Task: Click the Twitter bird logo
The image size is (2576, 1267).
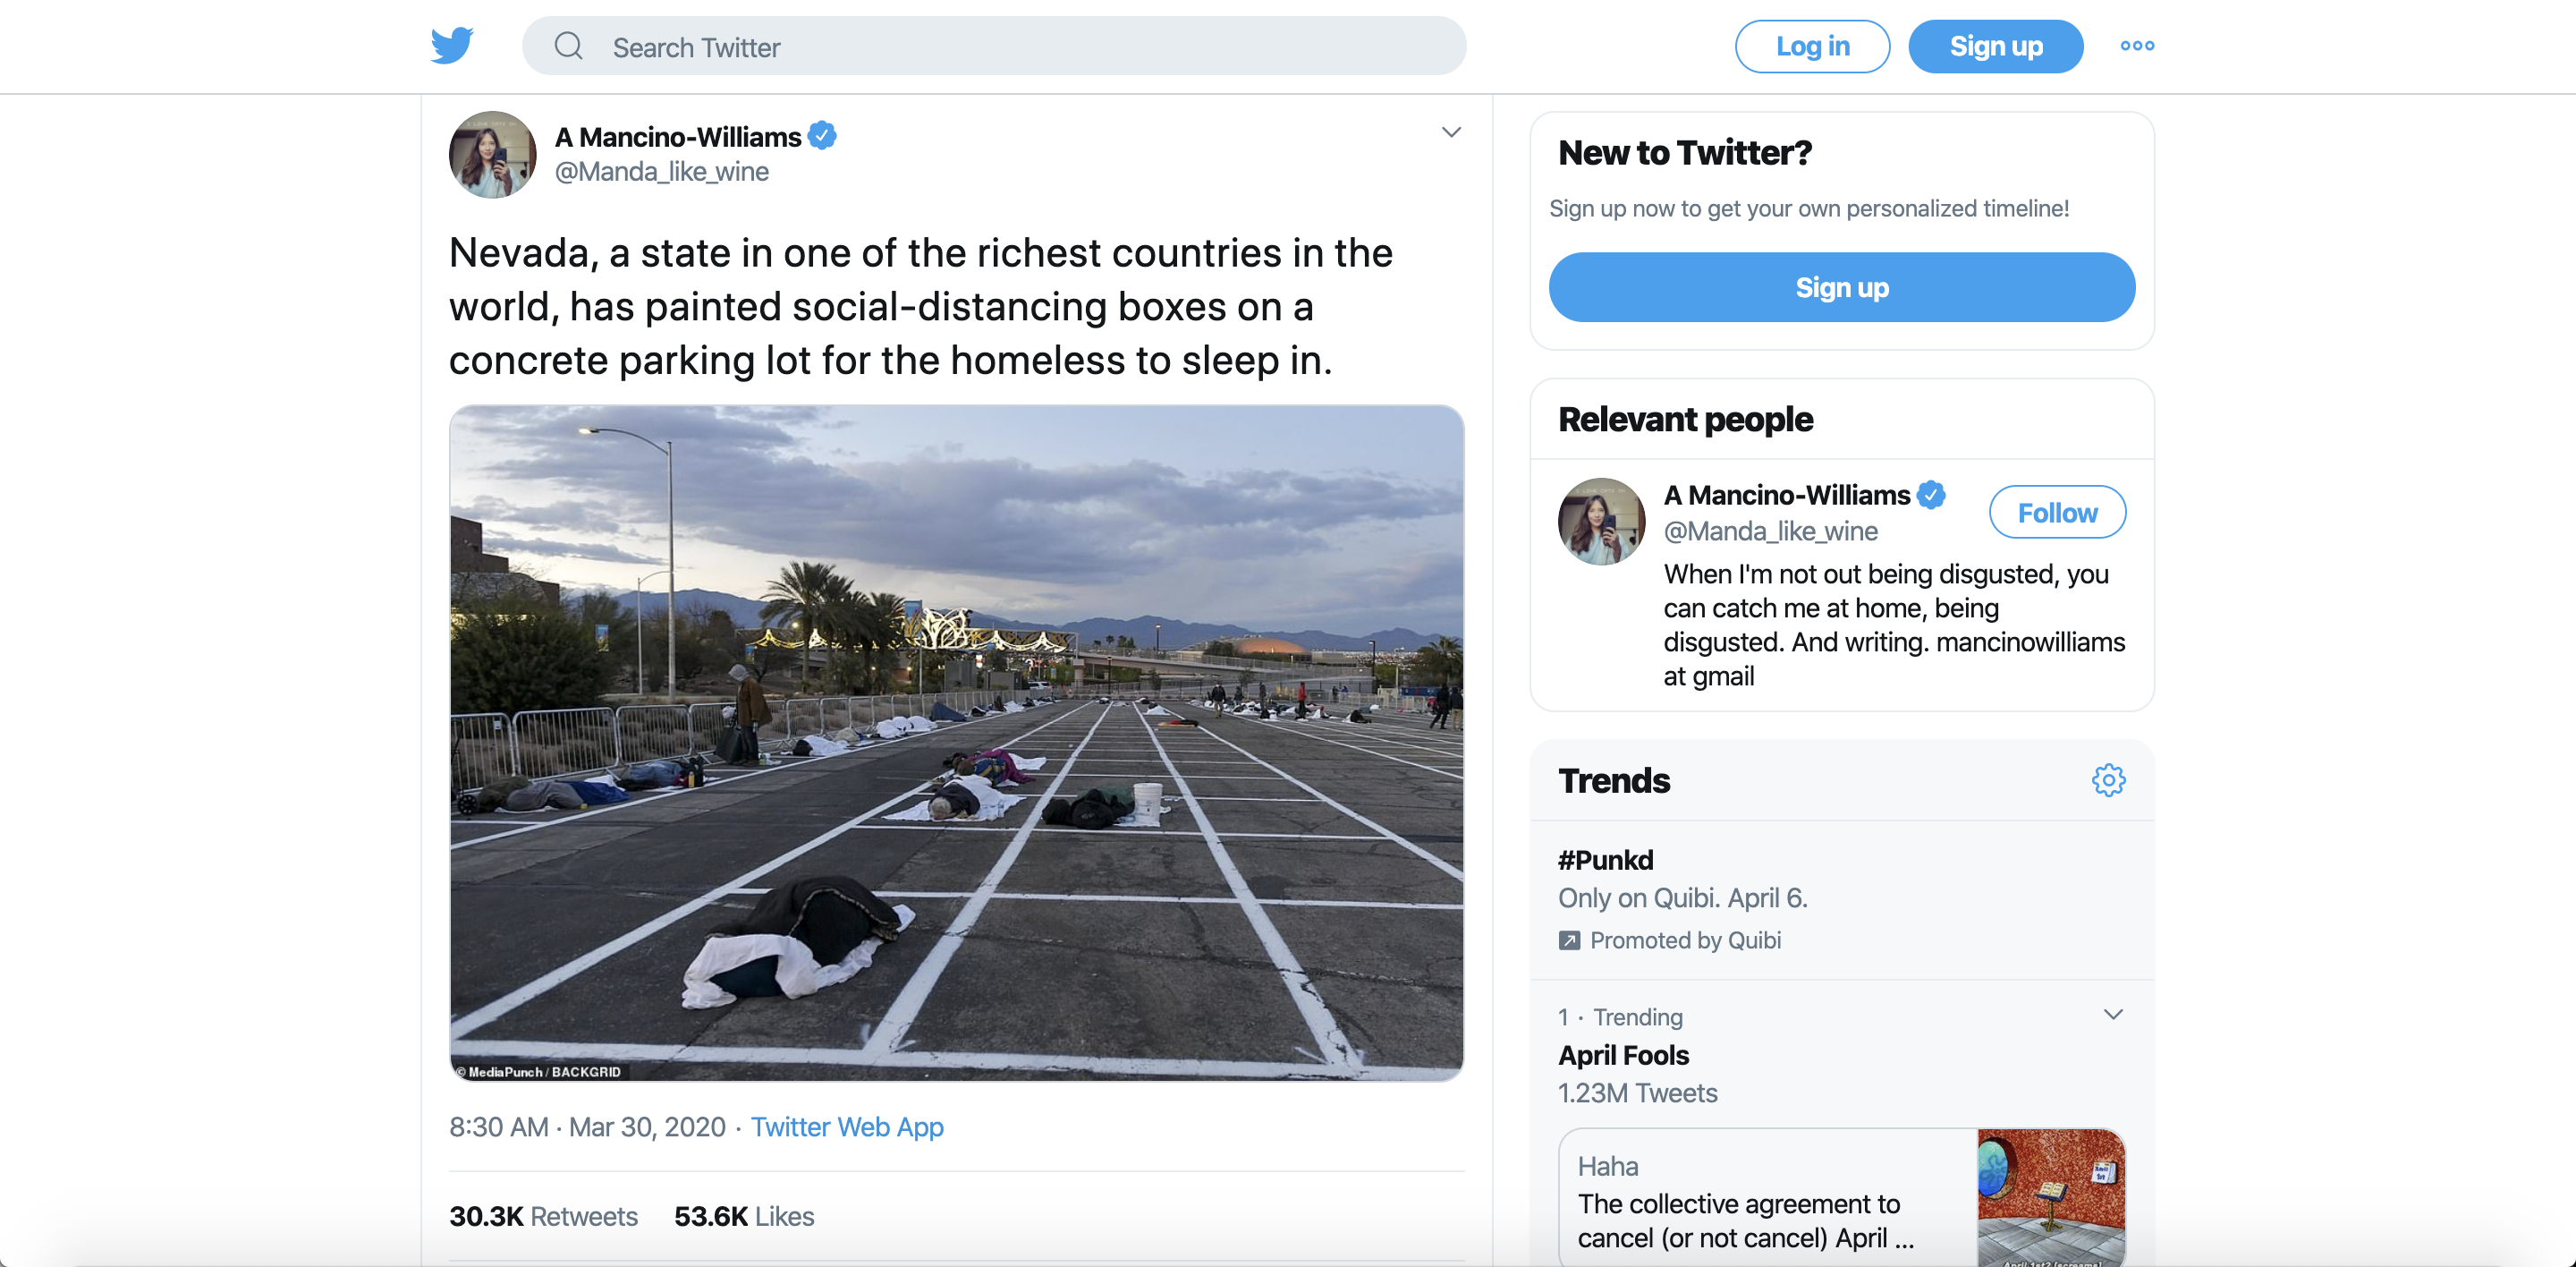Action: tap(452, 46)
